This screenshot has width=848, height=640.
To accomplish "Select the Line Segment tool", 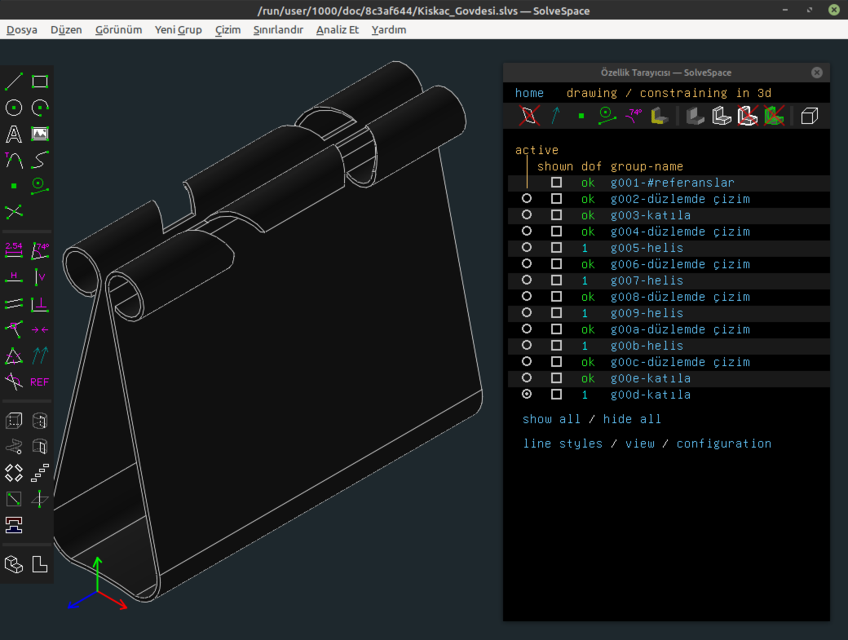I will (14, 80).
